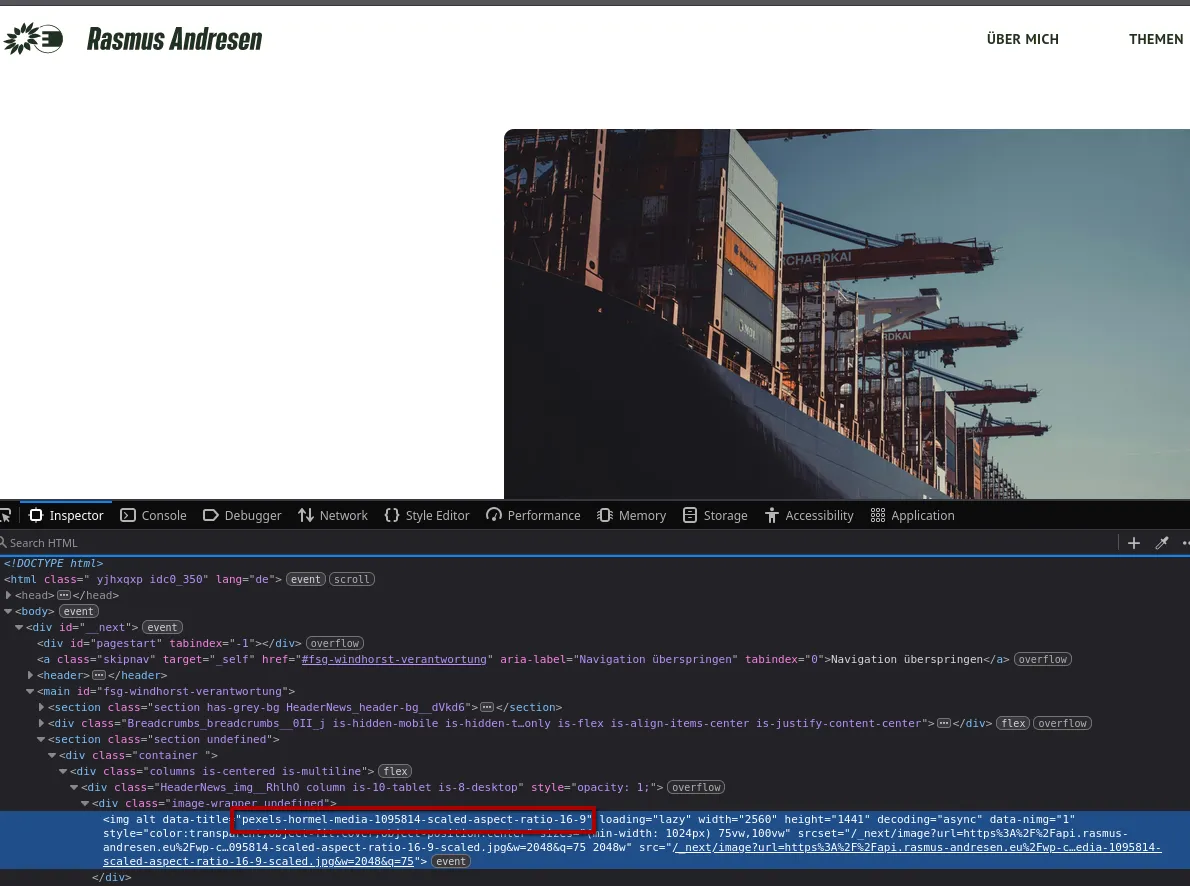Click overflow badge on Breadcrumbs div
The image size is (1190, 886).
(x=1062, y=723)
